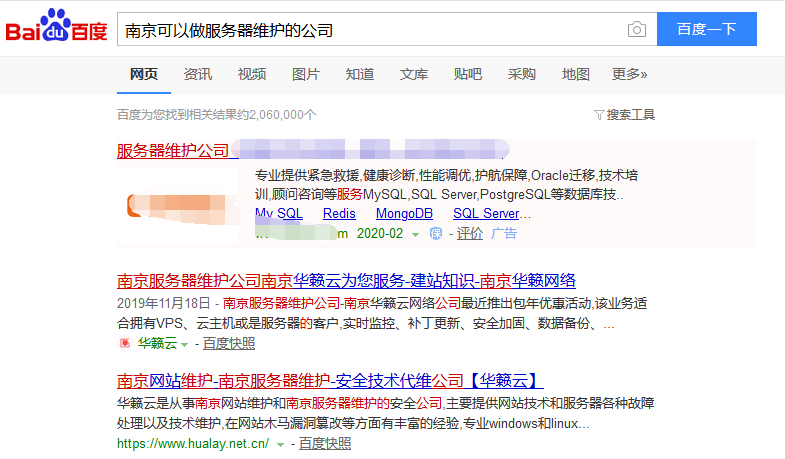
Task: Open 百度快照 beside hualay.net.cn URL
Action: pos(325,444)
